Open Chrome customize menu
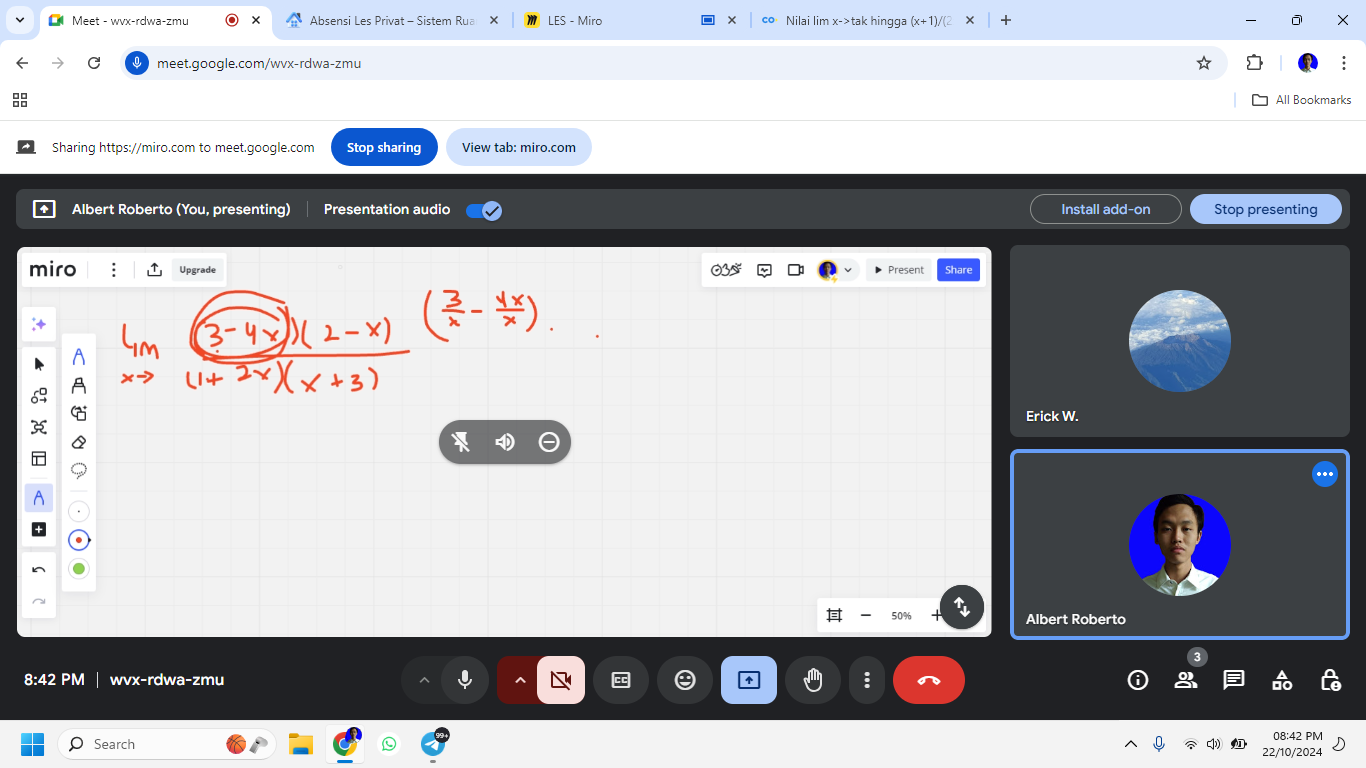The width and height of the screenshot is (1366, 768). coord(1344,63)
